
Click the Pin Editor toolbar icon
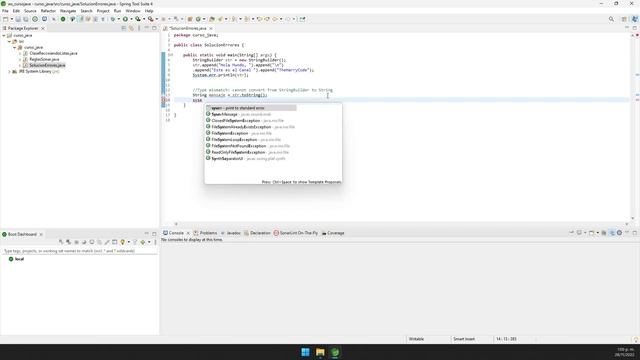point(302,19)
